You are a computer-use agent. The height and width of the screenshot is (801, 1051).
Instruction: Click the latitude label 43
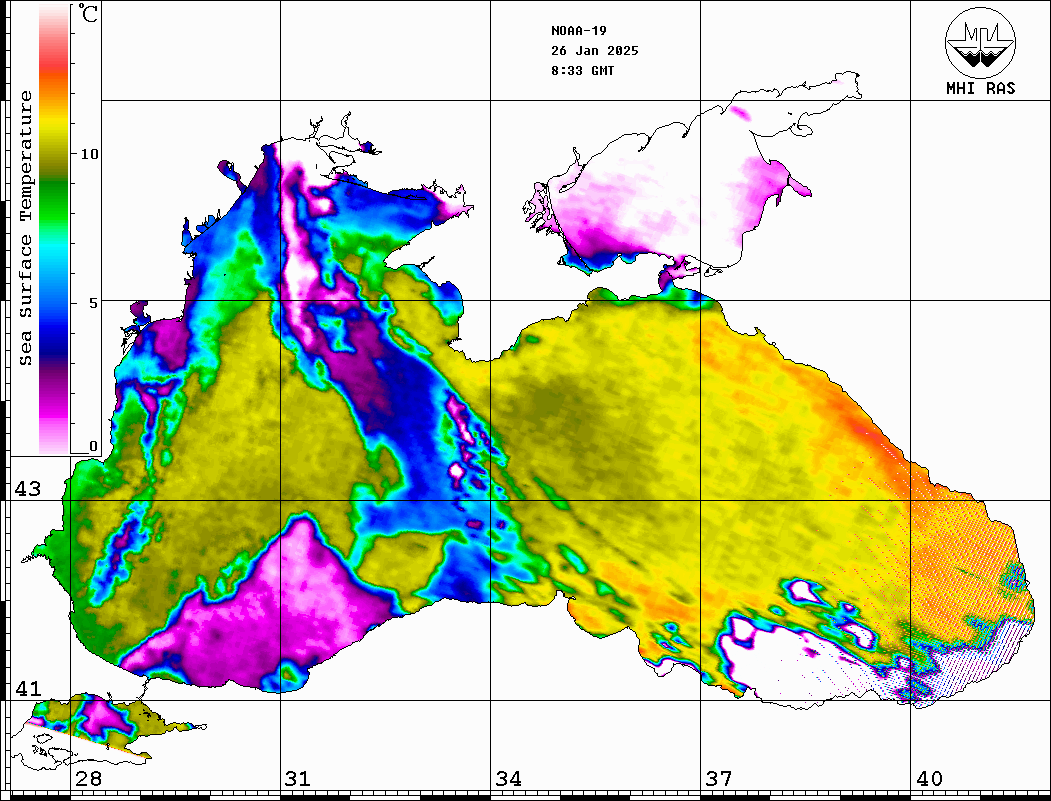(x=27, y=489)
